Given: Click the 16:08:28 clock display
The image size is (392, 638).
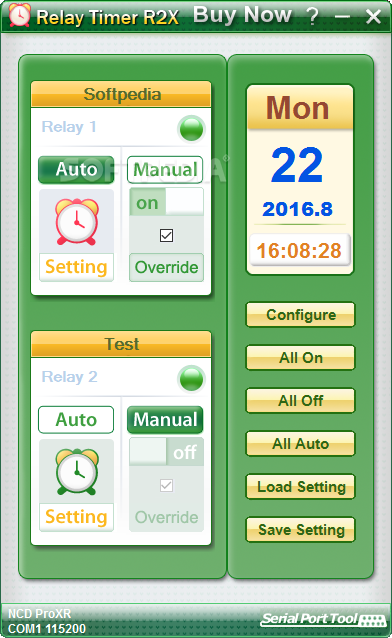Looking at the screenshot, I should click(299, 250).
